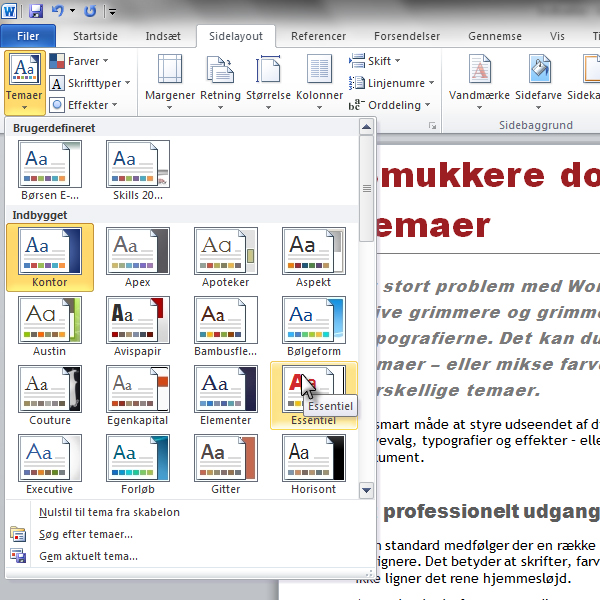Screen dimensions: 600x600
Task: Click the Save icon in quick access toolbar
Action: (x=36, y=11)
